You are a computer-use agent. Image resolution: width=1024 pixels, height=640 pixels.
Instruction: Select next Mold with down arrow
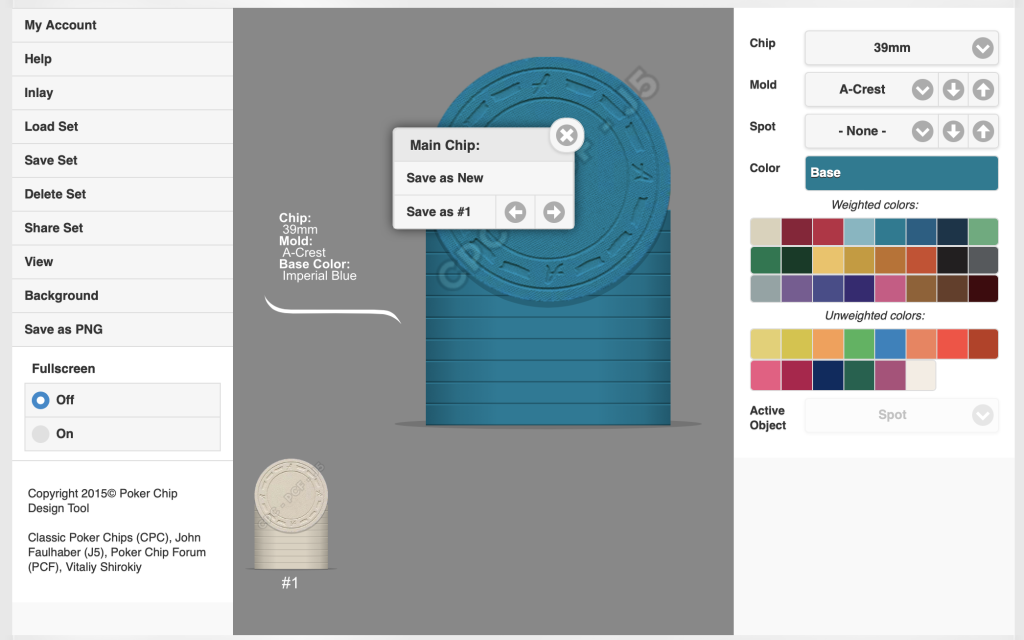[953, 89]
